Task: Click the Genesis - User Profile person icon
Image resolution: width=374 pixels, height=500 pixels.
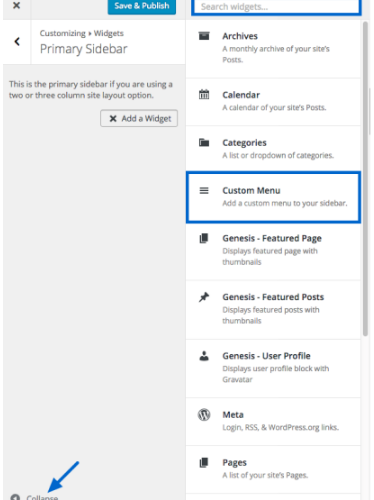Action: [x=204, y=356]
